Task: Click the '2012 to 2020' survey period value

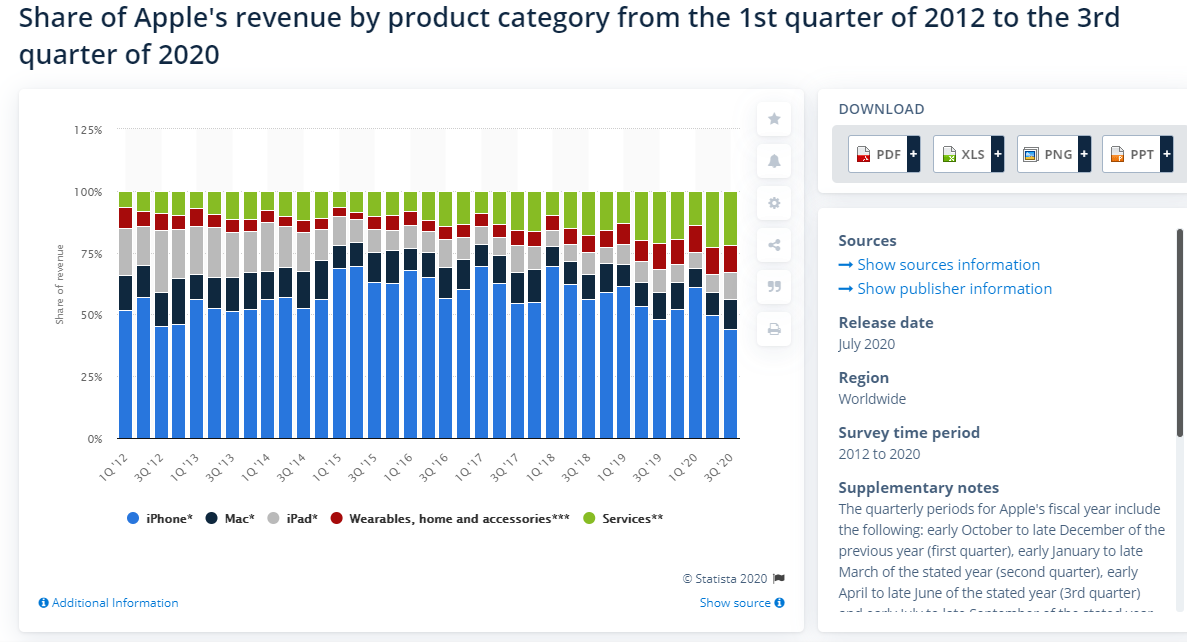Action: [880, 454]
